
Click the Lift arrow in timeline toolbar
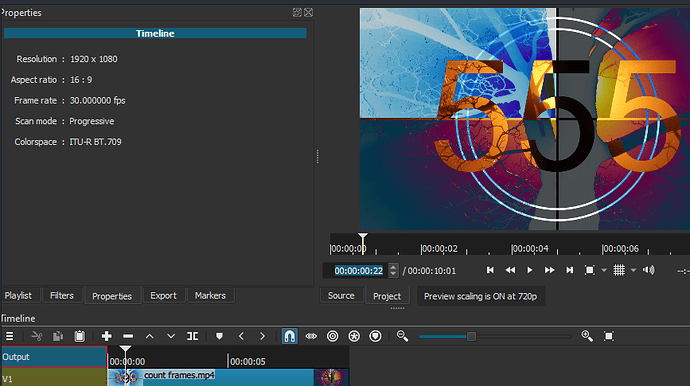150,336
